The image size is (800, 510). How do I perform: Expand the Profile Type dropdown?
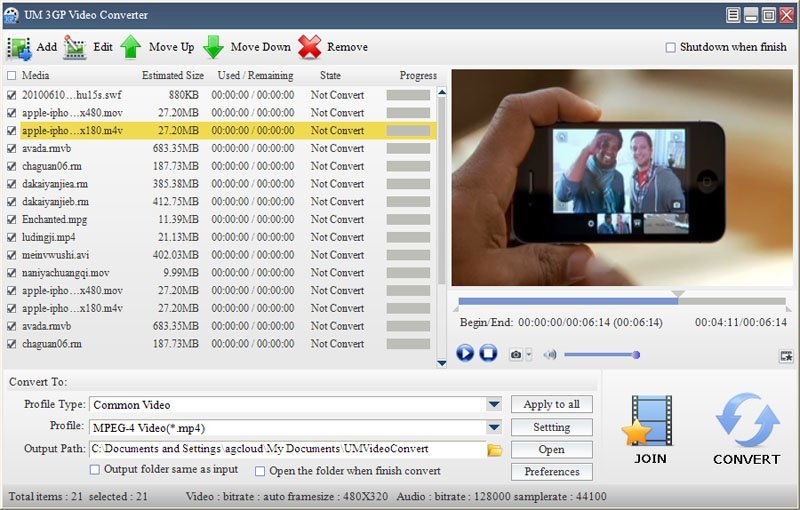tap(494, 405)
